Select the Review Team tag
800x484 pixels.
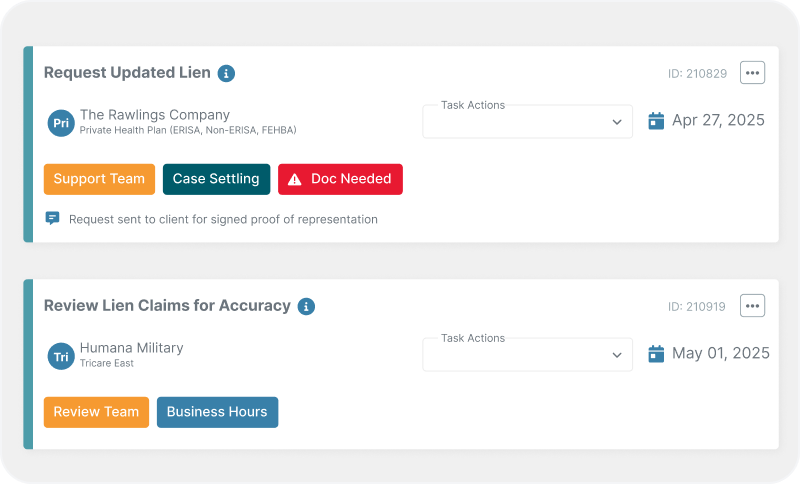click(96, 412)
